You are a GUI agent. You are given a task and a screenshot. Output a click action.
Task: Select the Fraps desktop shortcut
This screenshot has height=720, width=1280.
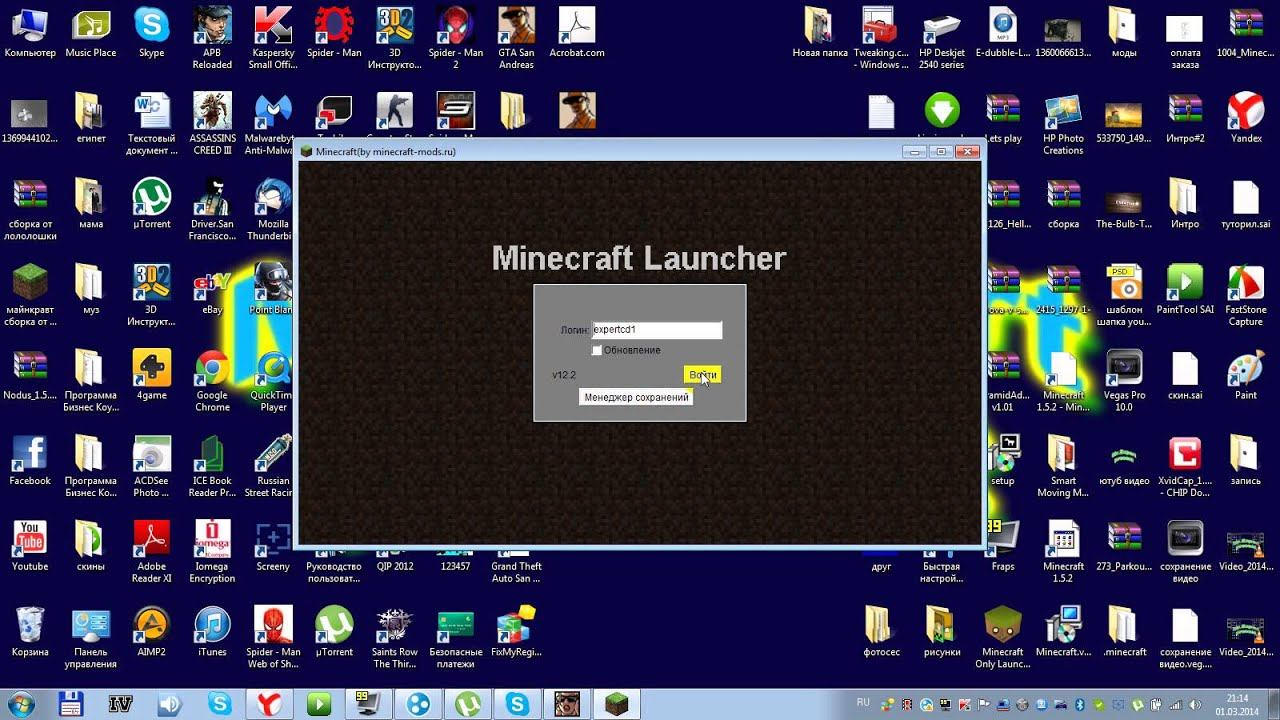pyautogui.click(x=1003, y=547)
